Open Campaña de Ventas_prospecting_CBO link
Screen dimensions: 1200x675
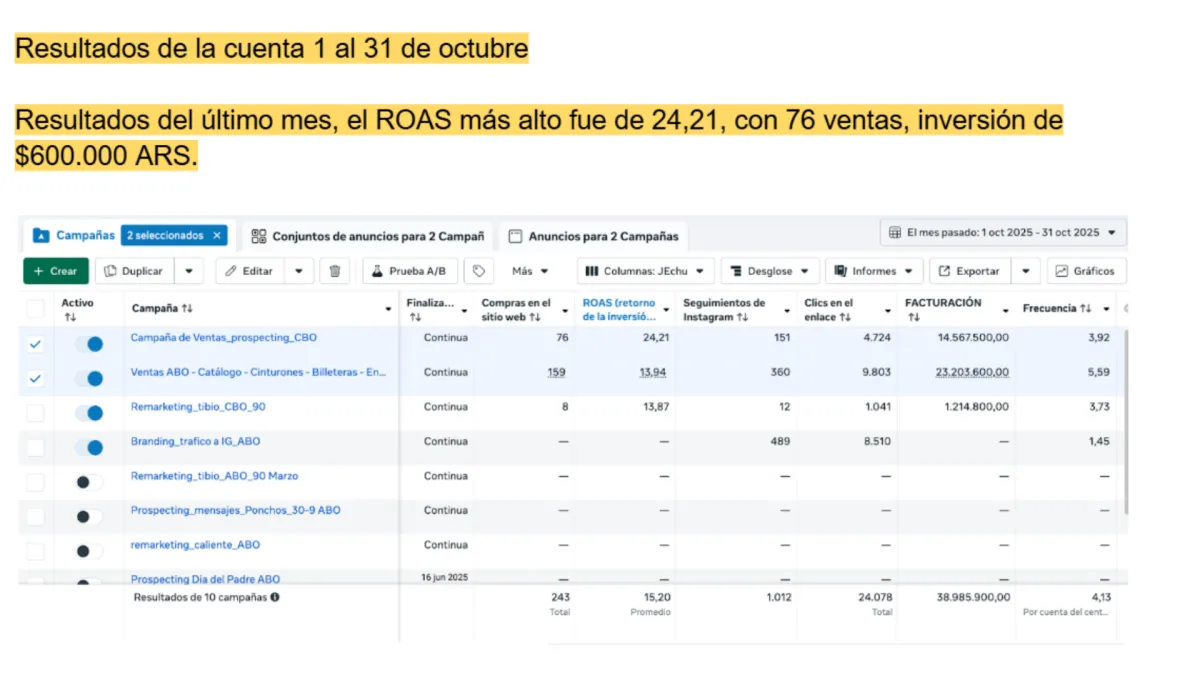pos(224,337)
